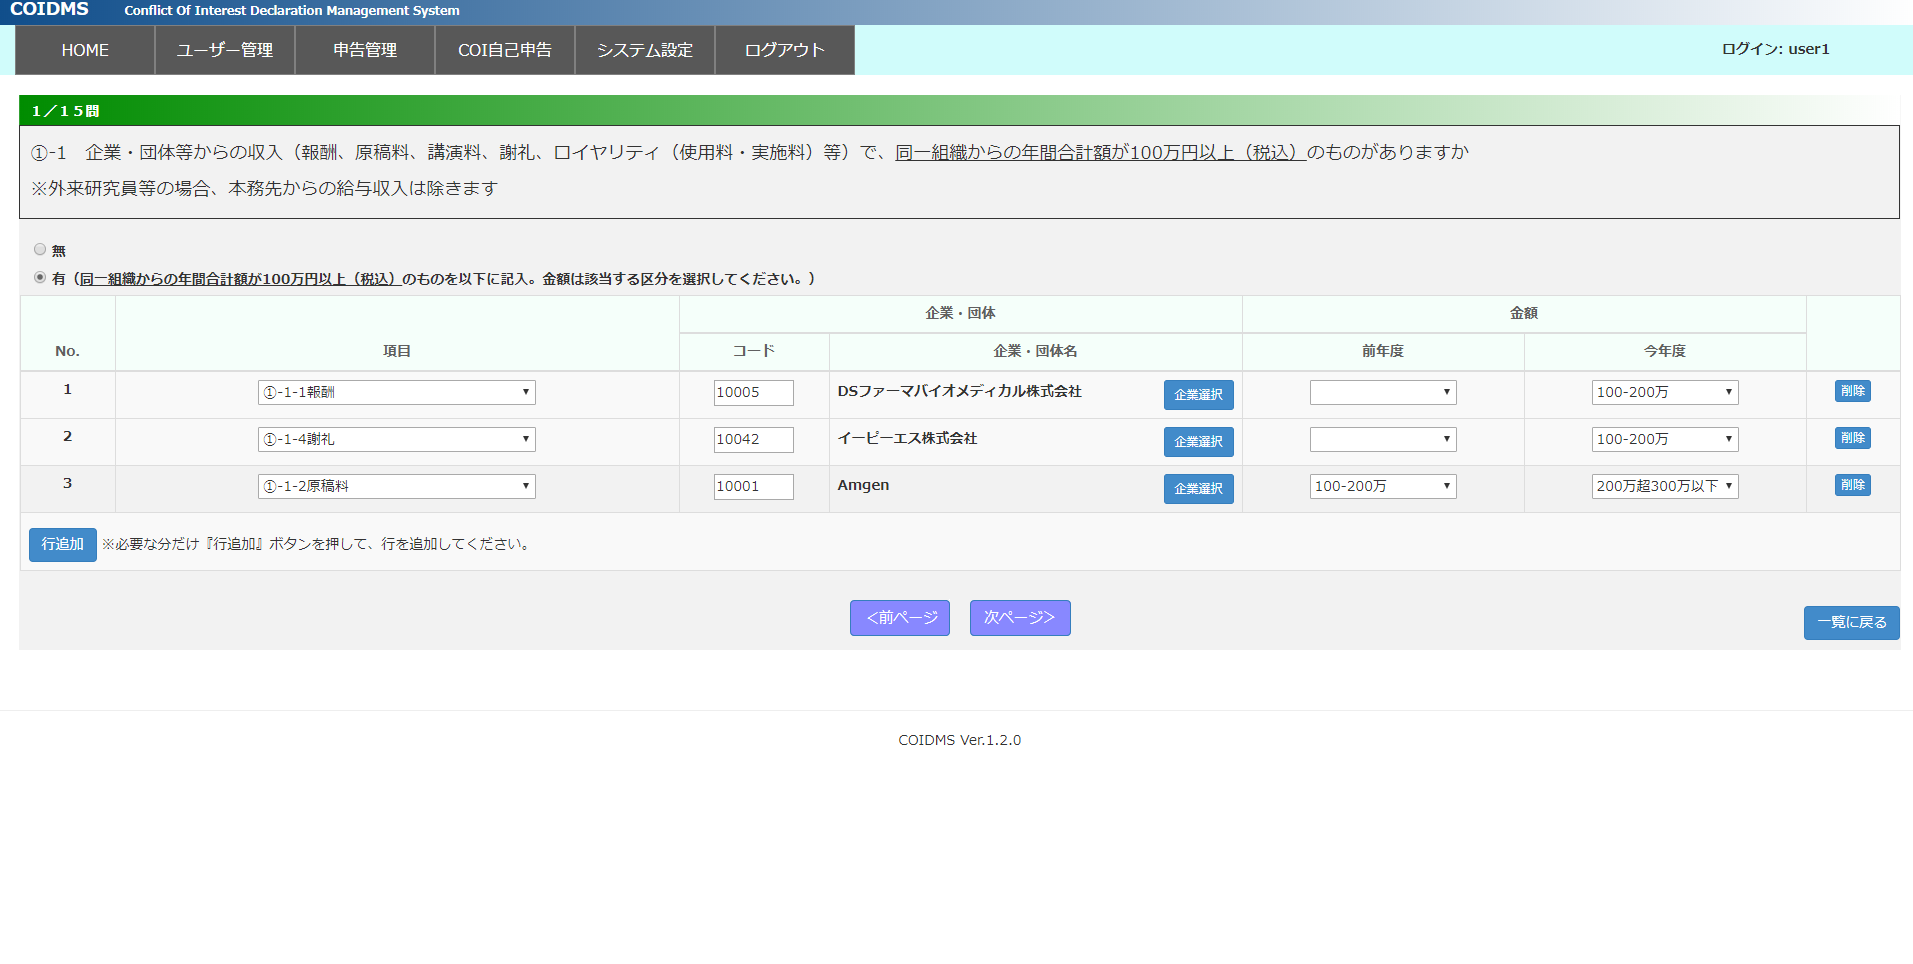The width and height of the screenshot is (1913, 964).
Task: Open 今年度 dropdown for DSファーマ row
Action: (1665, 392)
